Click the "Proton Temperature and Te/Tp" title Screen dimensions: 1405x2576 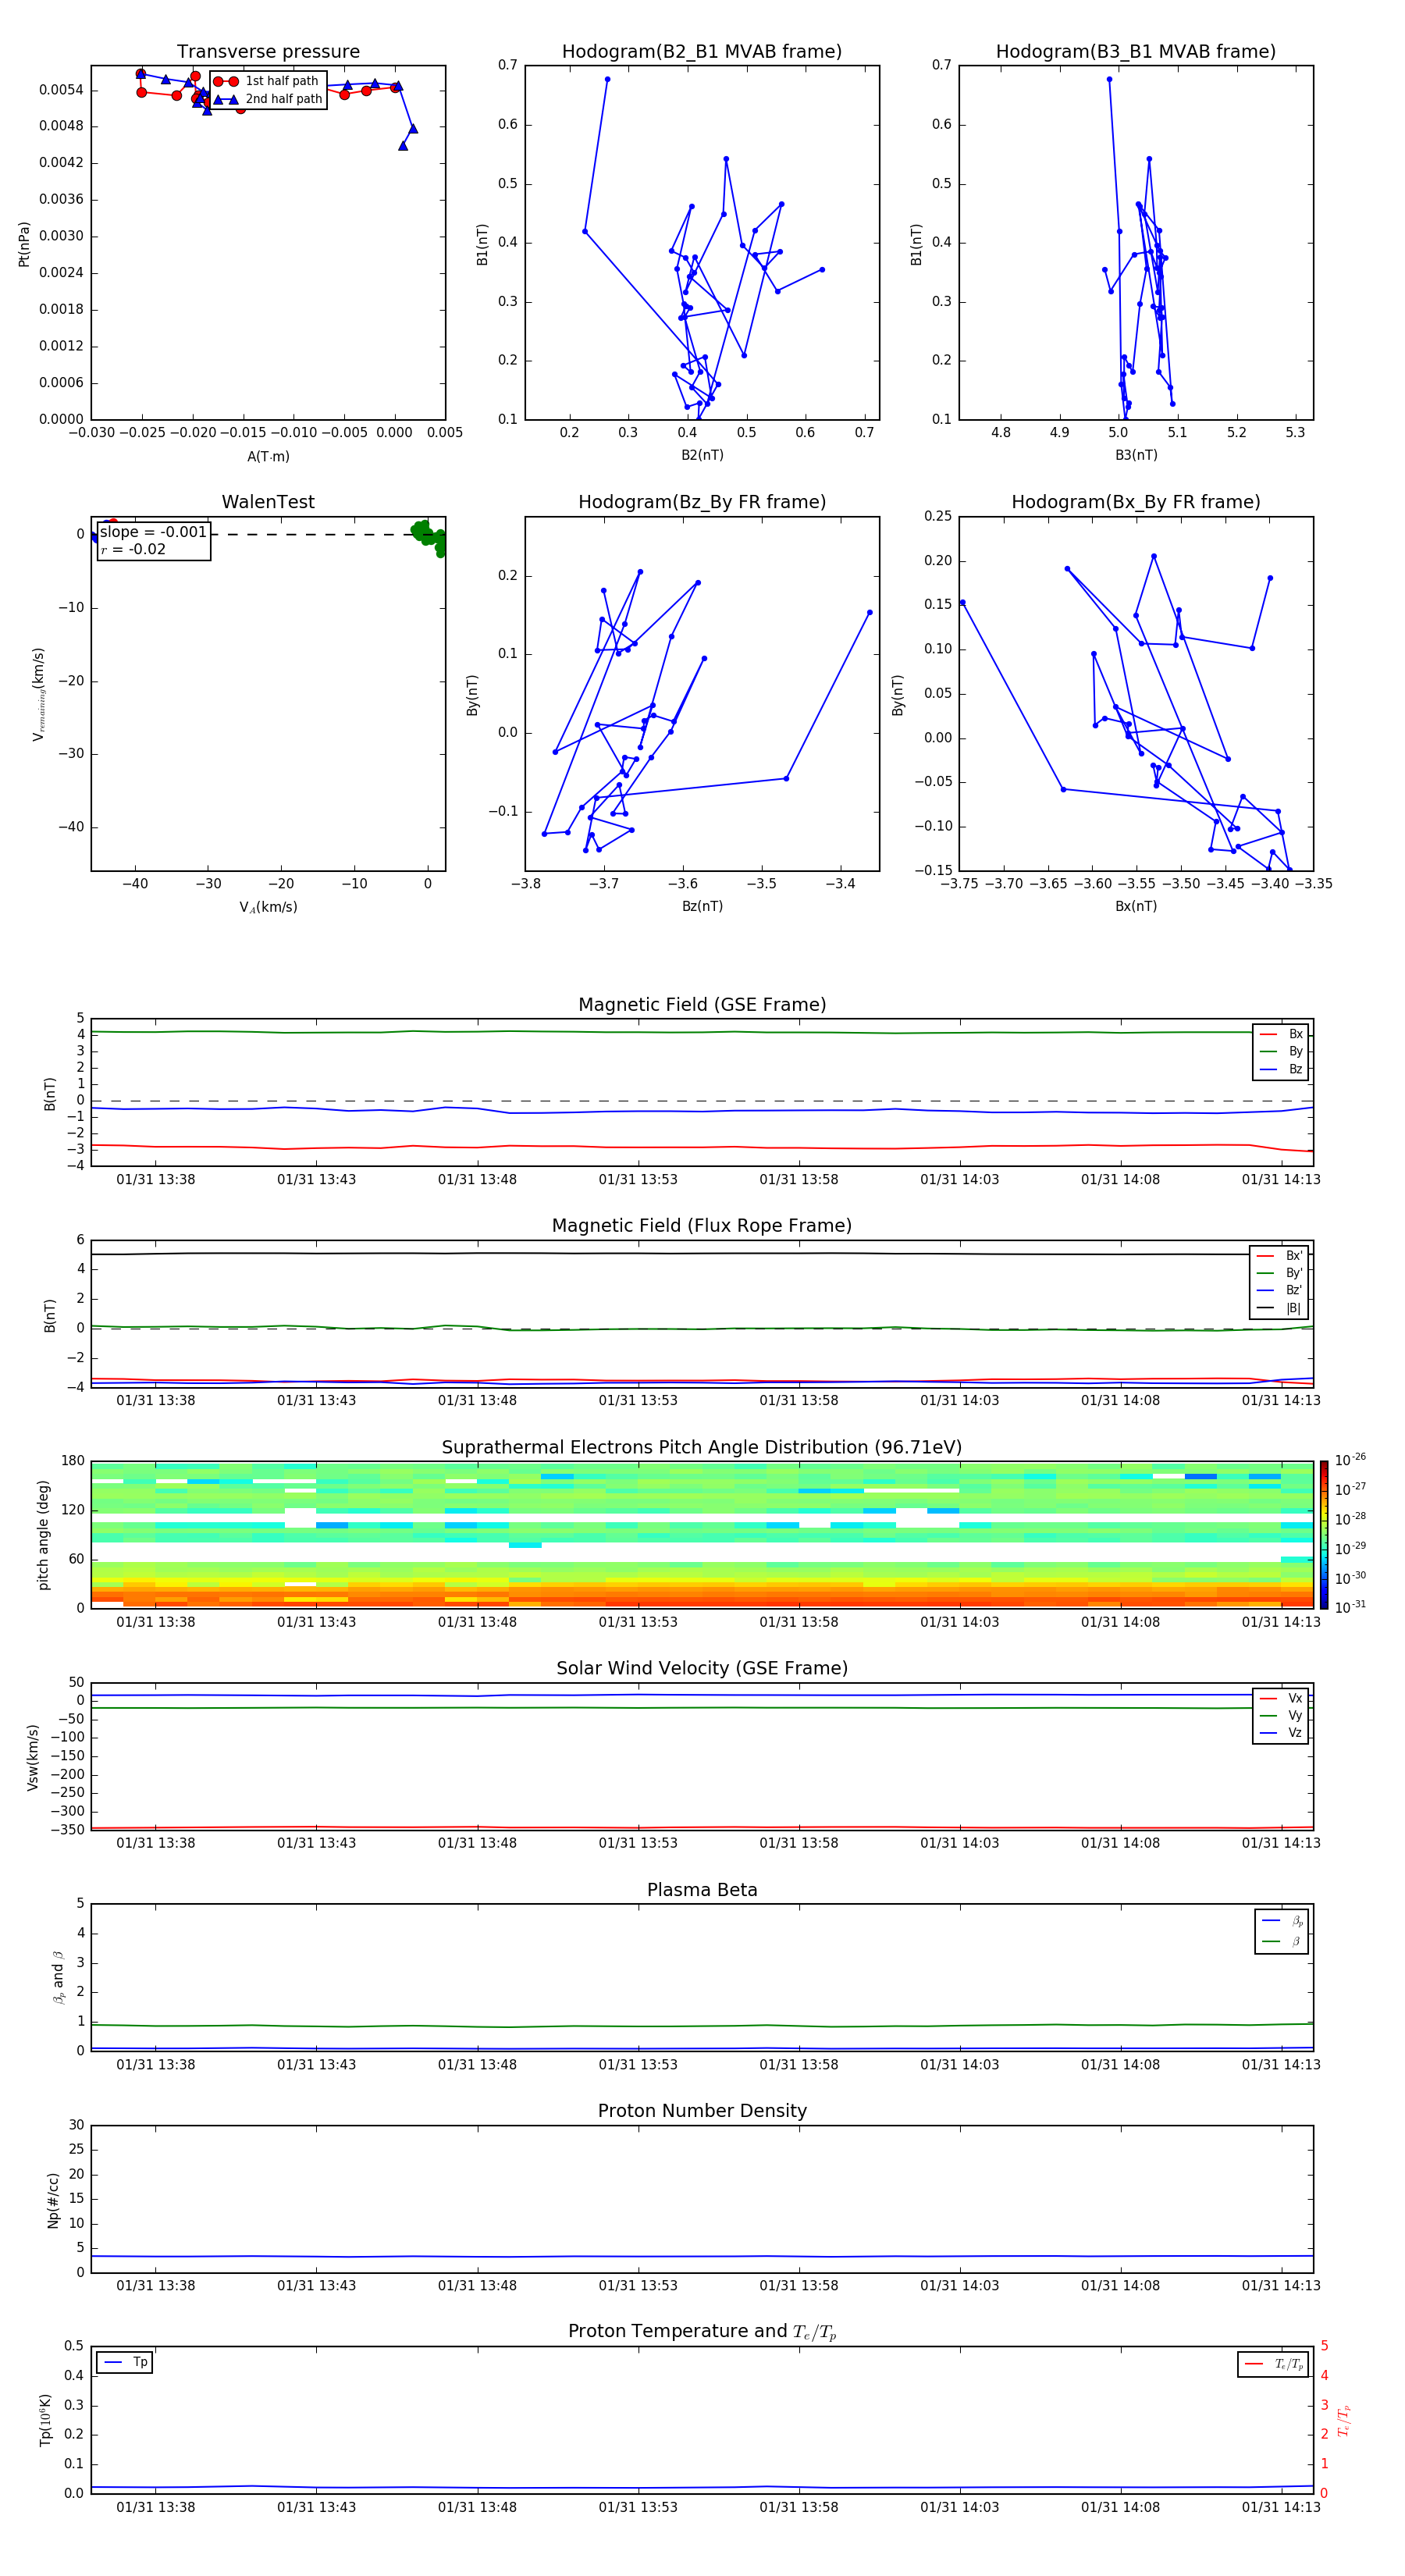tap(702, 2332)
